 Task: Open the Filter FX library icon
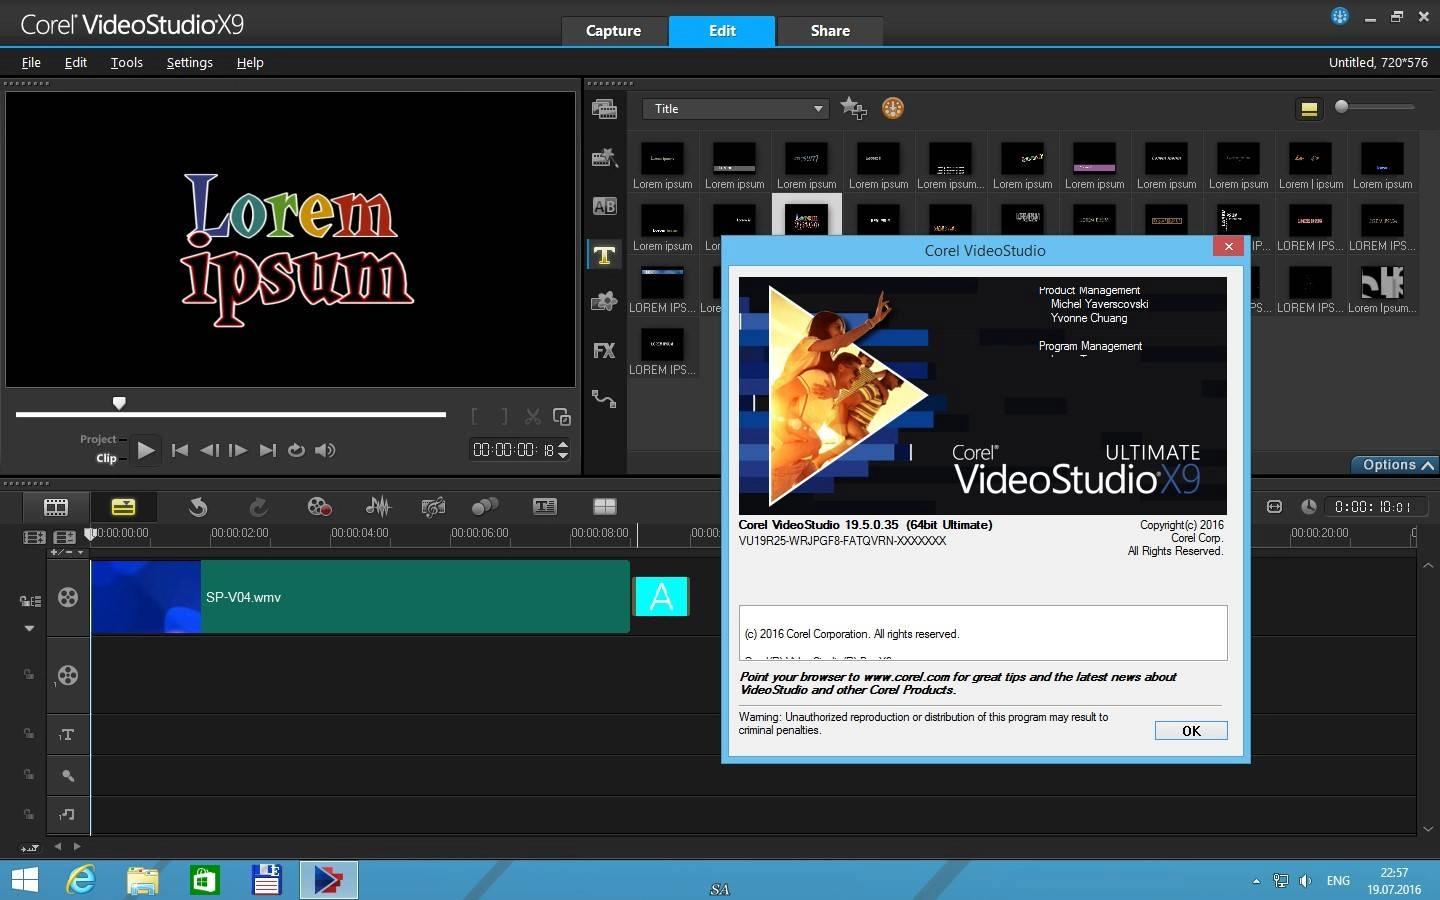604,350
